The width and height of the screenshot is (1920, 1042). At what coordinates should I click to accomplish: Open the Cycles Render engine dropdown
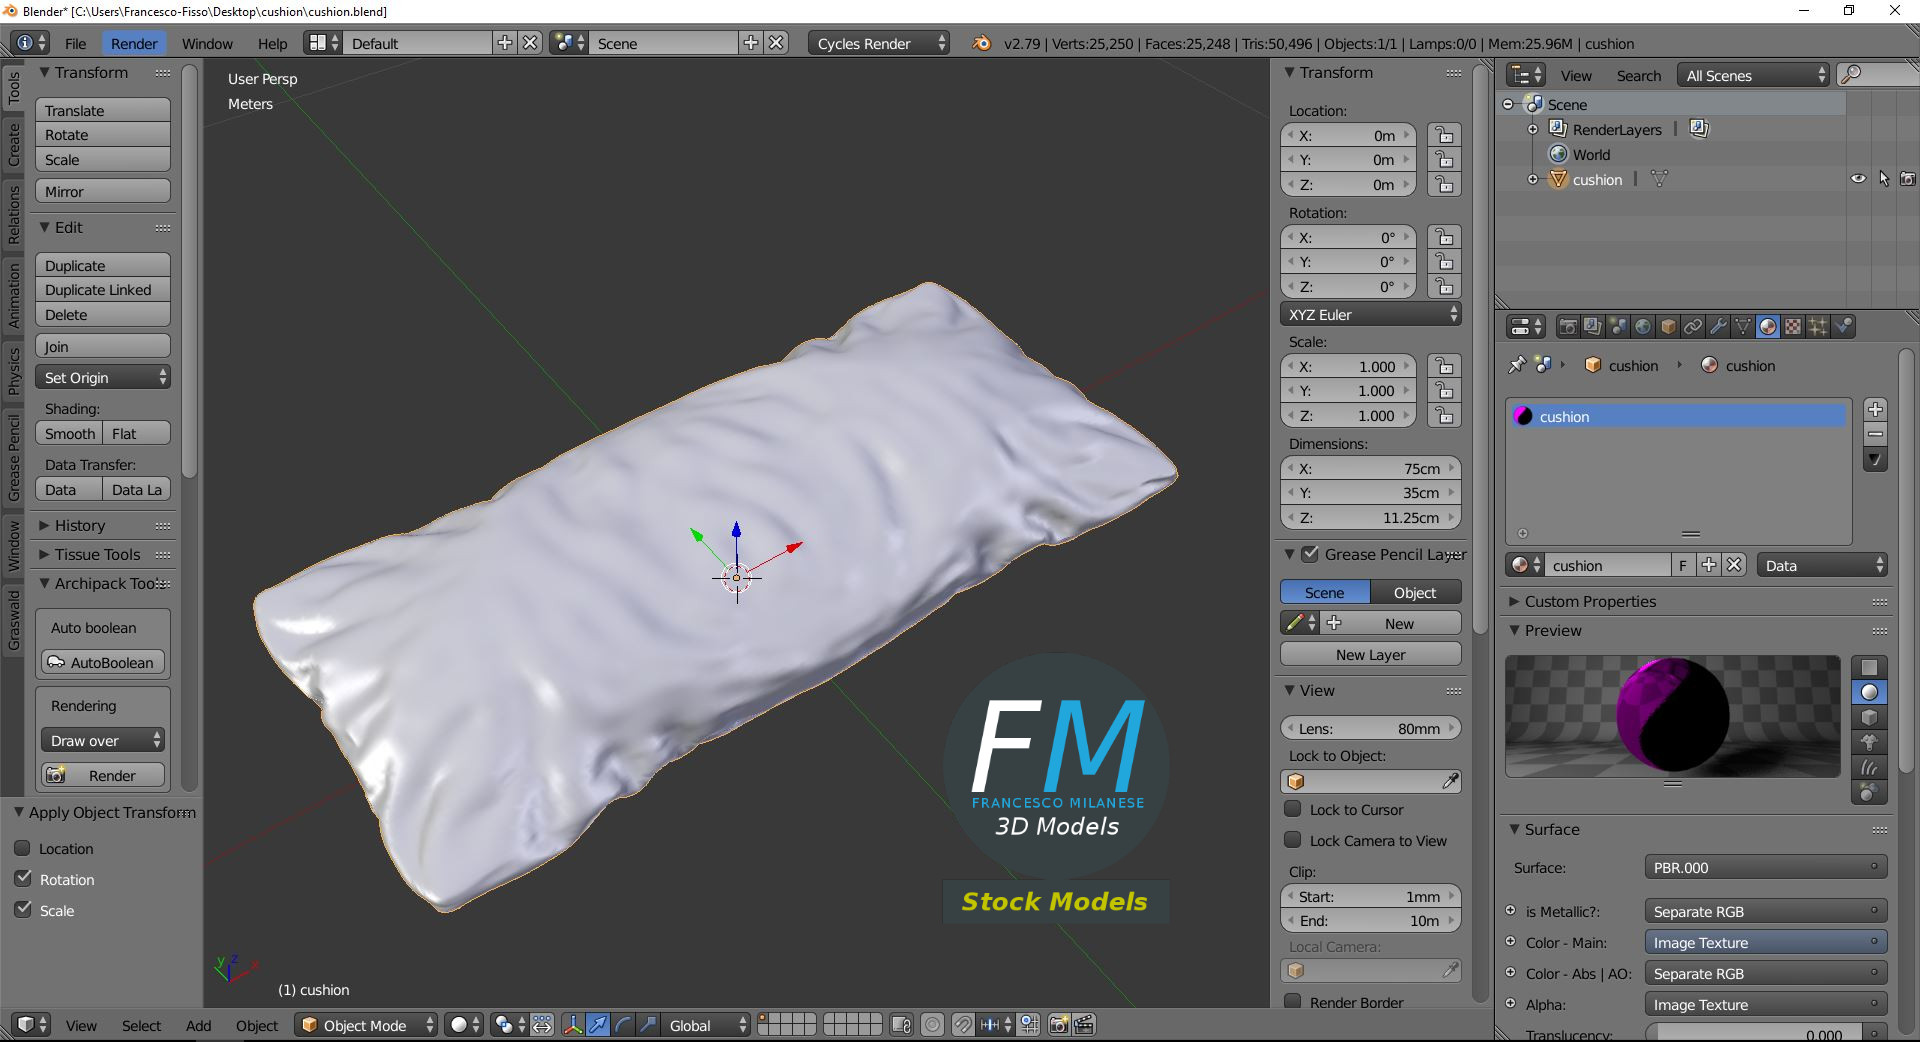click(x=879, y=43)
